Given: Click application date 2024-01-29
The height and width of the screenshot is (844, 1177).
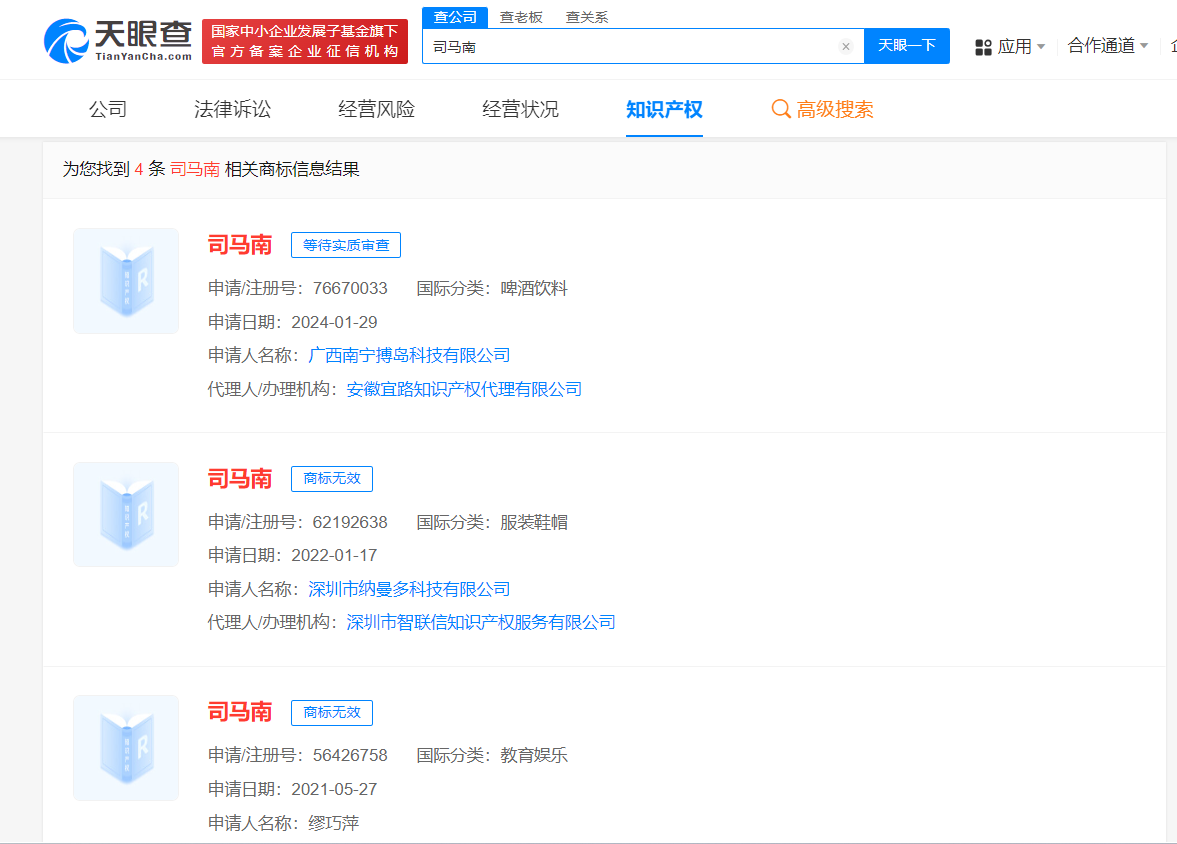Looking at the screenshot, I should (x=334, y=322).
